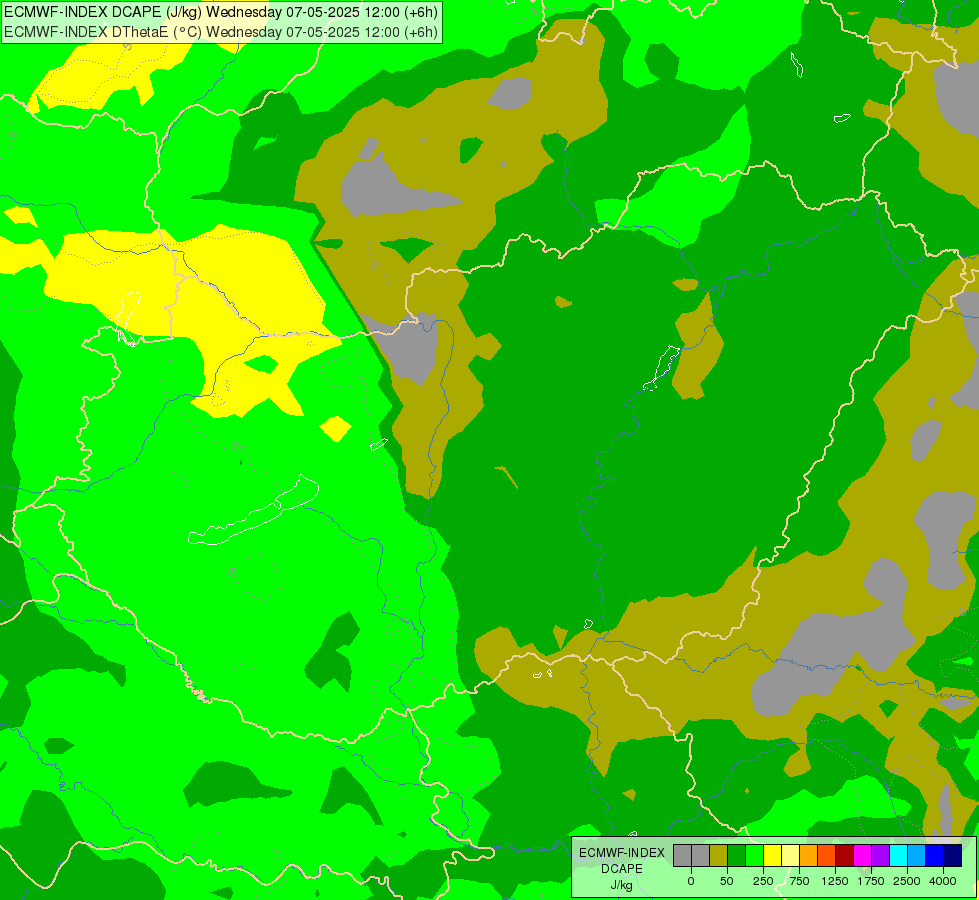Click the legend value 0
The width and height of the screenshot is (979, 900).
[x=691, y=881]
